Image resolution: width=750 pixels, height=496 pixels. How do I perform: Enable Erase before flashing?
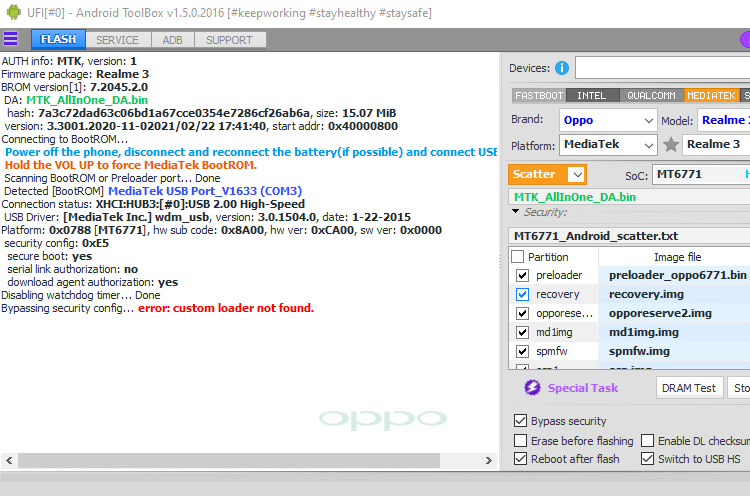[520, 440]
